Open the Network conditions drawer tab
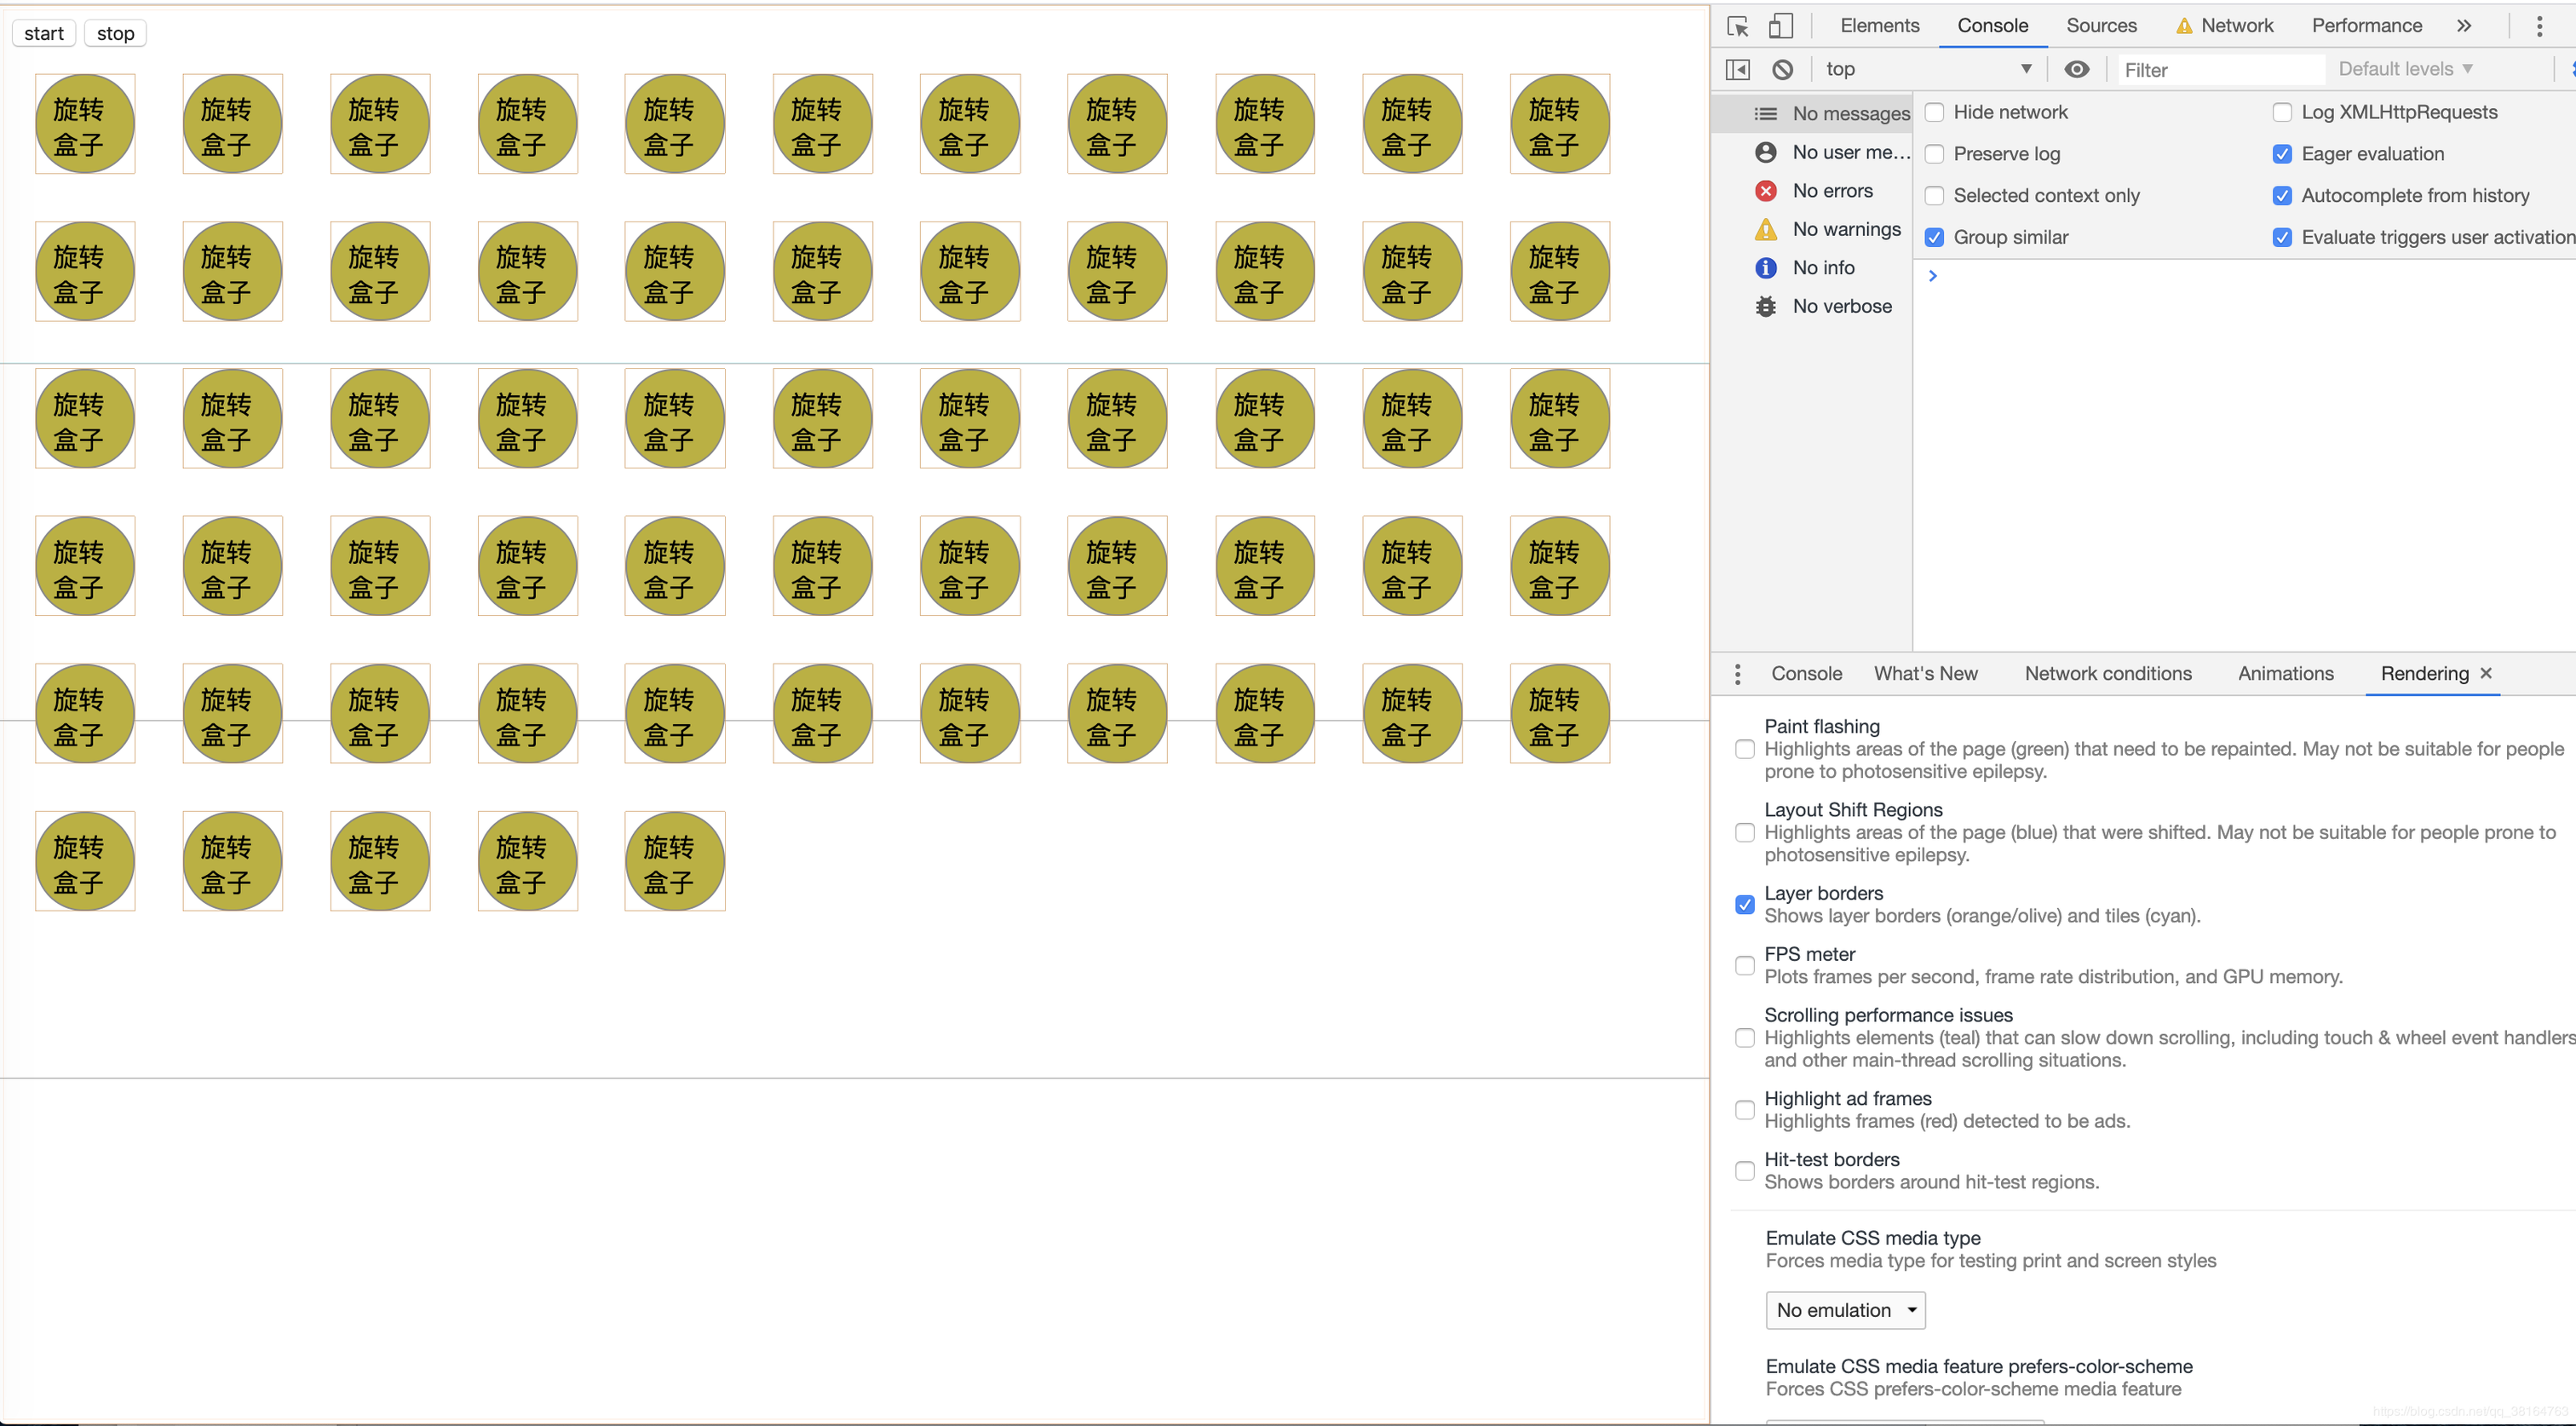This screenshot has height=1426, width=2576. point(2108,674)
